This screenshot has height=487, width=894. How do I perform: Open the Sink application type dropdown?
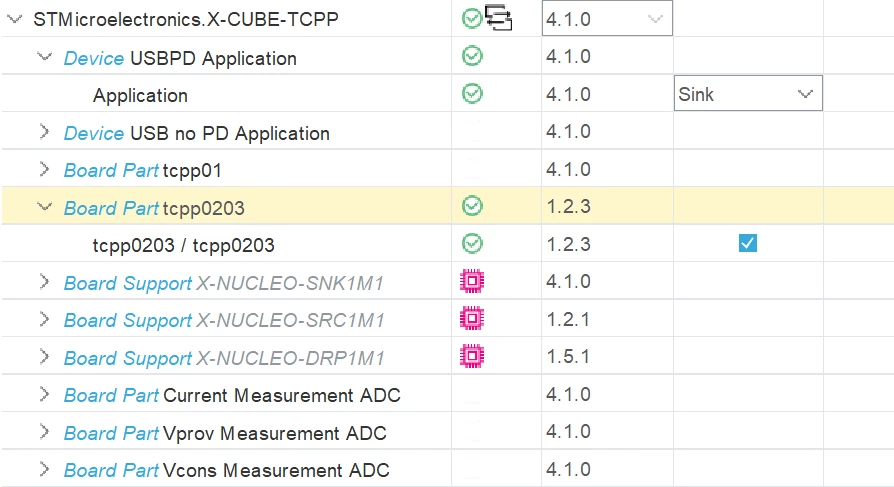(748, 94)
